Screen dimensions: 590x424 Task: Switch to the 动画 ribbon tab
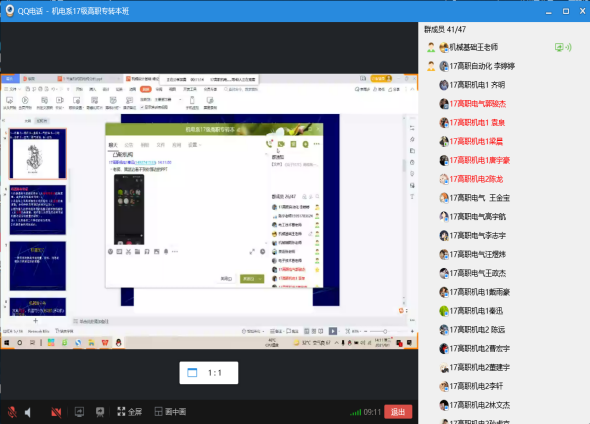click(133, 89)
